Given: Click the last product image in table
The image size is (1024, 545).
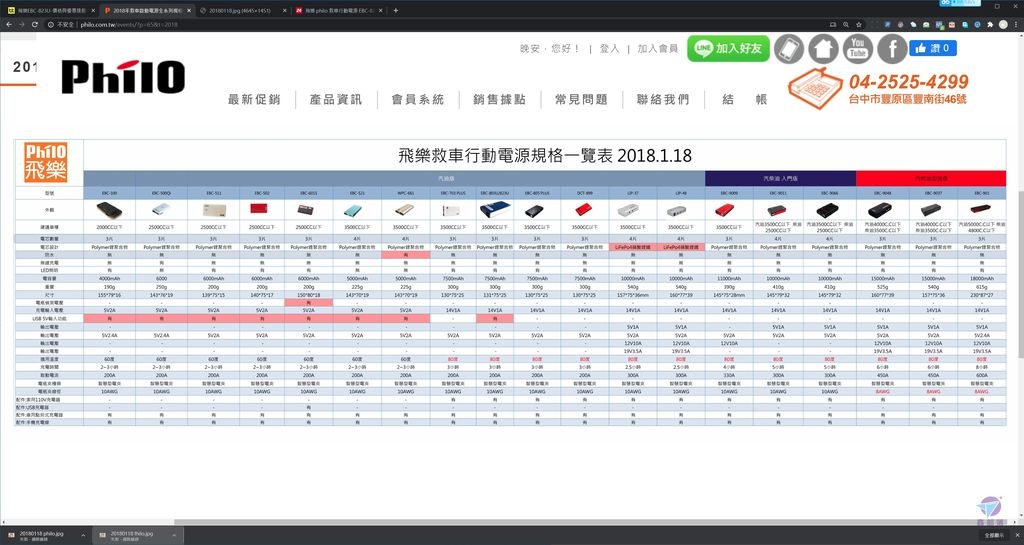Looking at the screenshot, I should pyautogui.click(x=981, y=209).
